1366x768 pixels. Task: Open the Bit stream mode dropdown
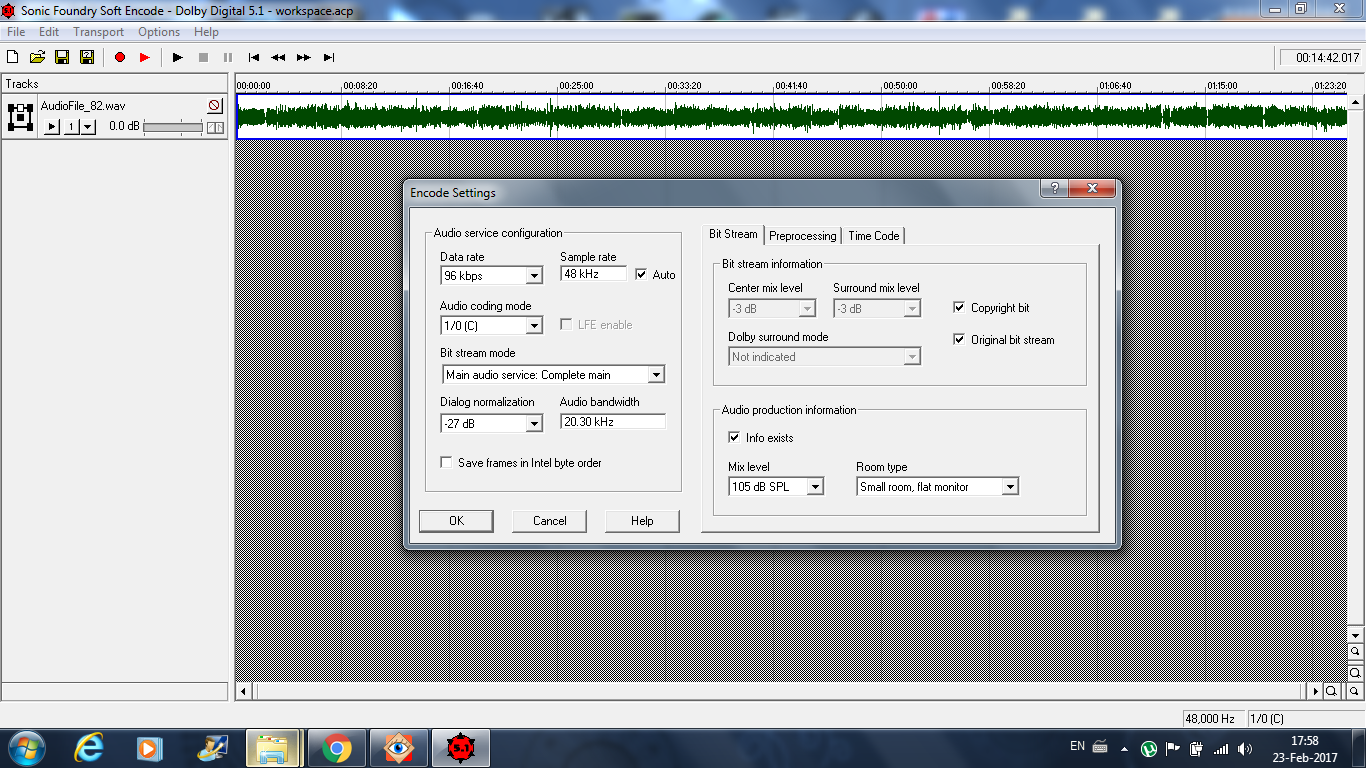[x=656, y=375]
